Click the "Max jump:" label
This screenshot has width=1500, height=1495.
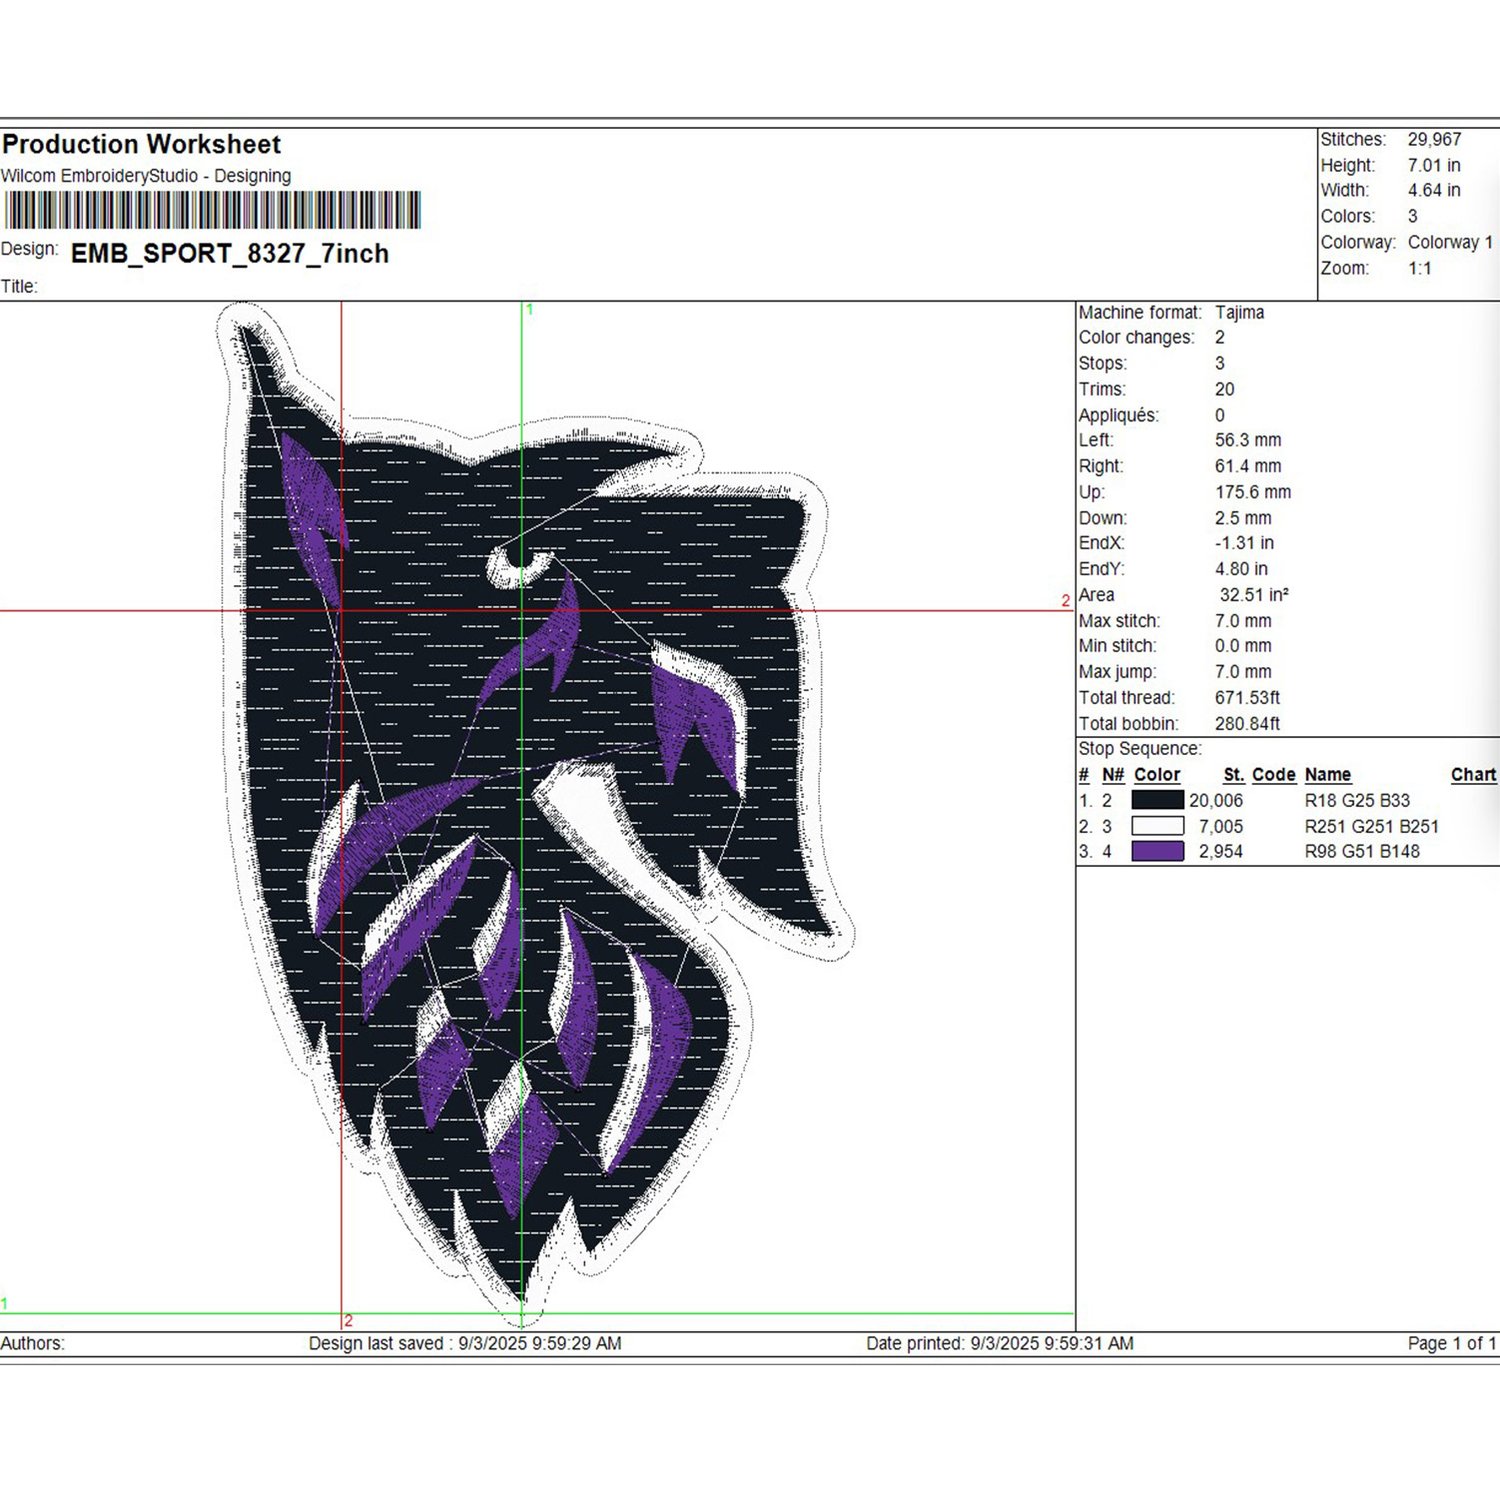click(1117, 672)
